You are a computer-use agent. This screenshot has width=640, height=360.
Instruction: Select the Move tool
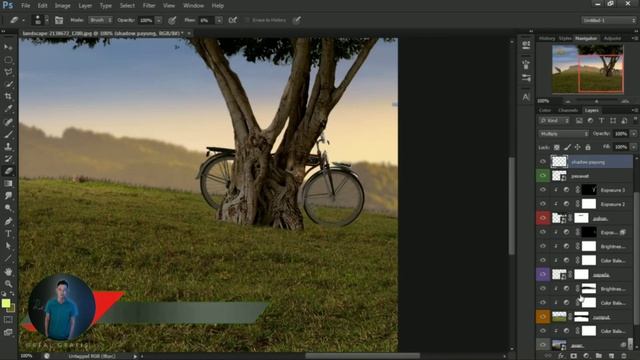[8, 47]
